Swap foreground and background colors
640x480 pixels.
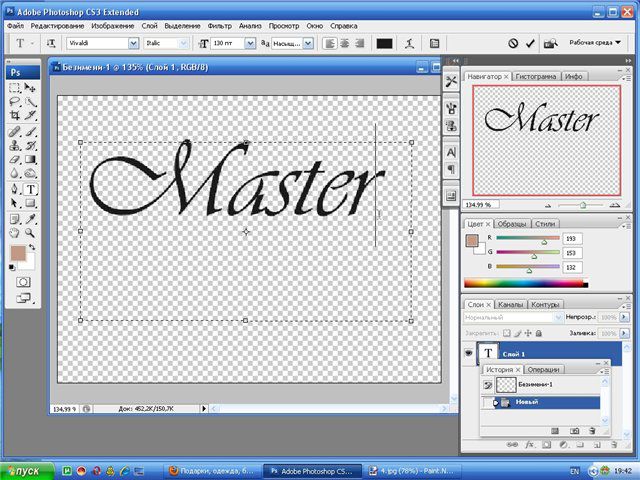coord(32,247)
